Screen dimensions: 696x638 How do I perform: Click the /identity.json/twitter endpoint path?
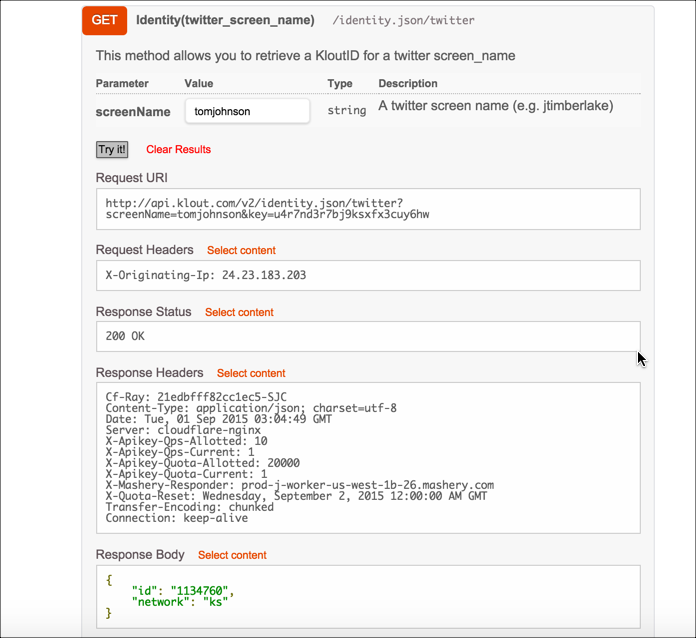[x=403, y=21]
